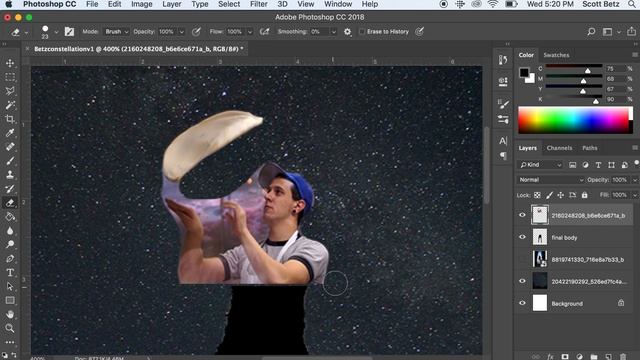Open the Opacity dropdown in options bar
640x360 pixels.
point(182,32)
